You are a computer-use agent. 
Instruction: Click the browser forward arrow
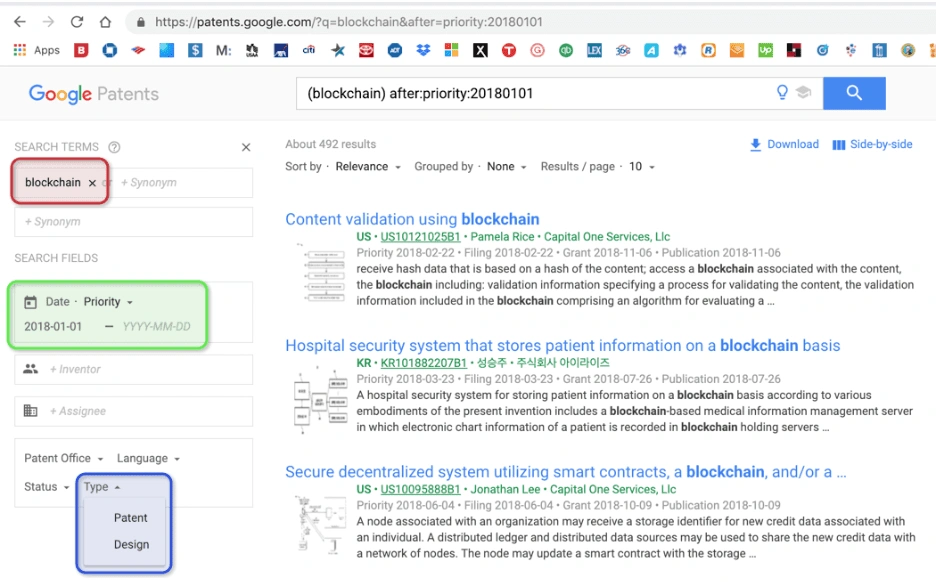(48, 22)
